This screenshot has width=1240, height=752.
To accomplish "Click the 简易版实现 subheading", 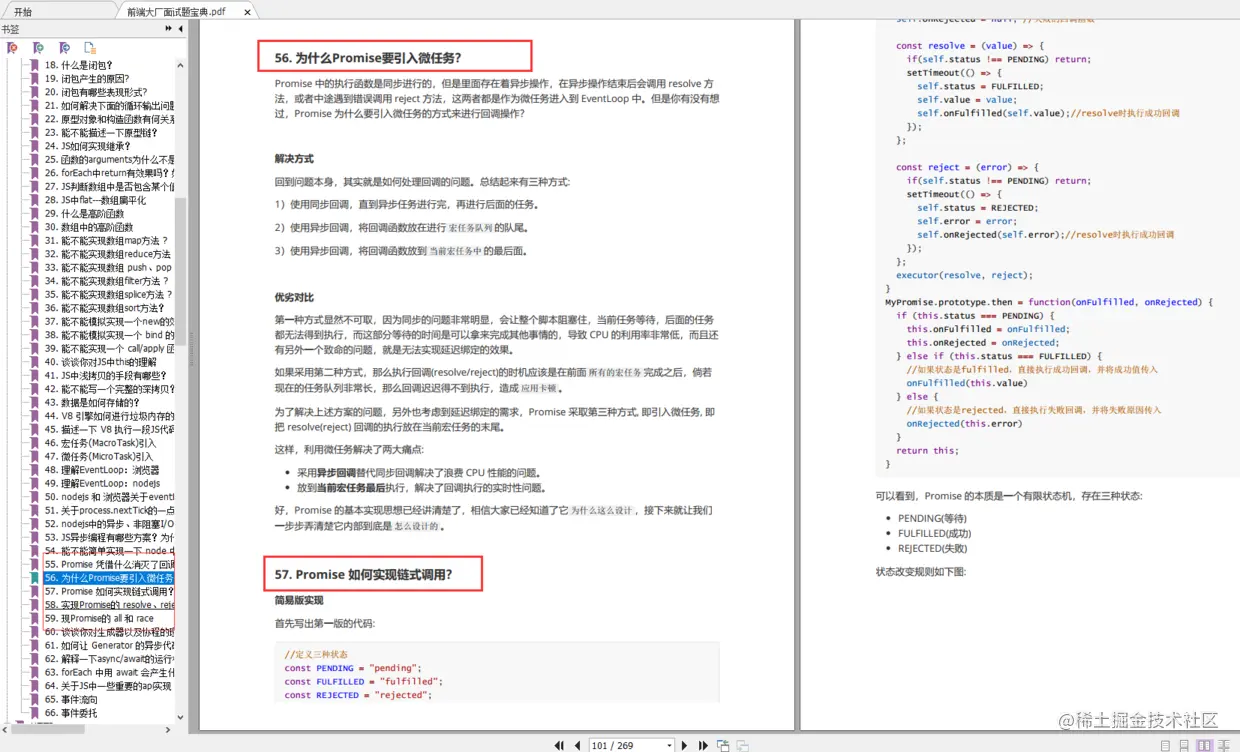I will pyautogui.click(x=299, y=600).
